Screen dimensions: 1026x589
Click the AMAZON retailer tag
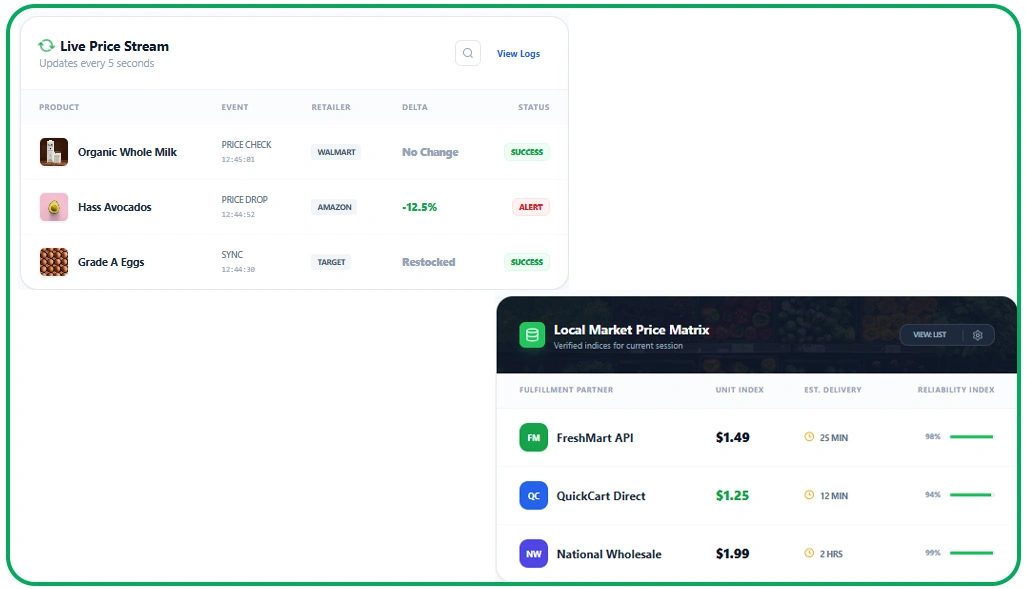334,207
